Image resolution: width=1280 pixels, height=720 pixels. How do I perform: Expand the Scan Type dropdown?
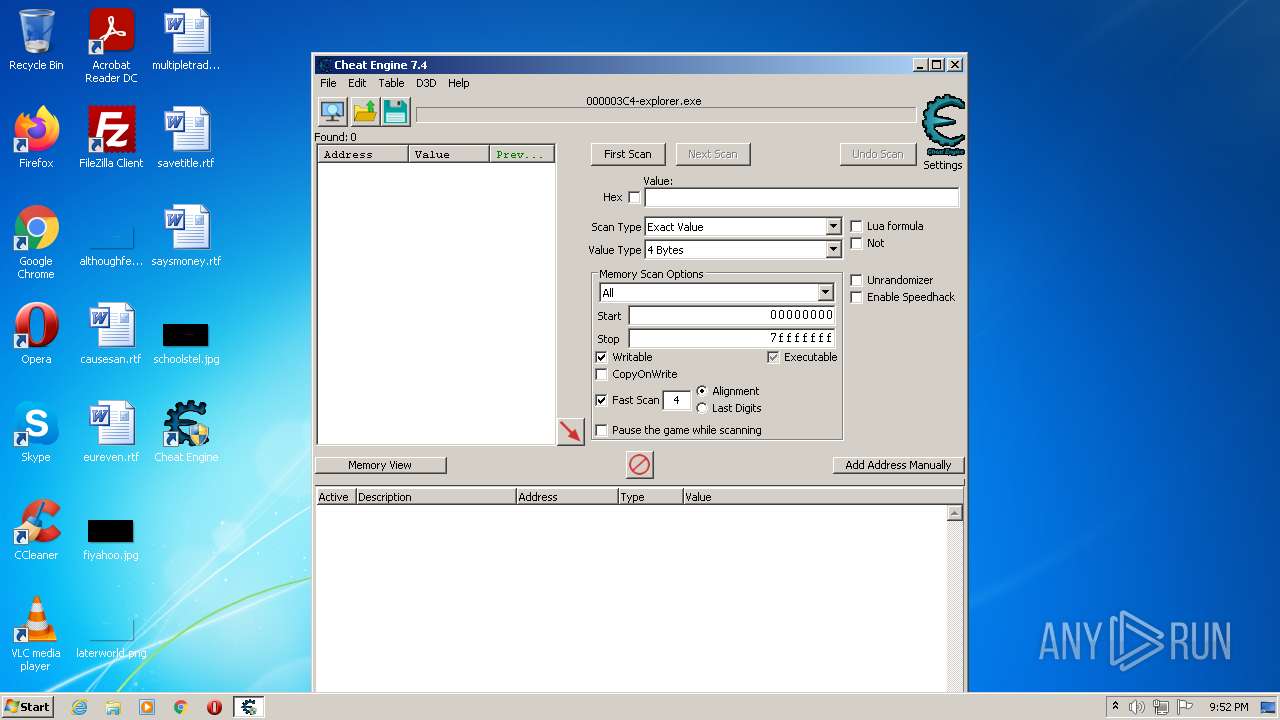(833, 227)
